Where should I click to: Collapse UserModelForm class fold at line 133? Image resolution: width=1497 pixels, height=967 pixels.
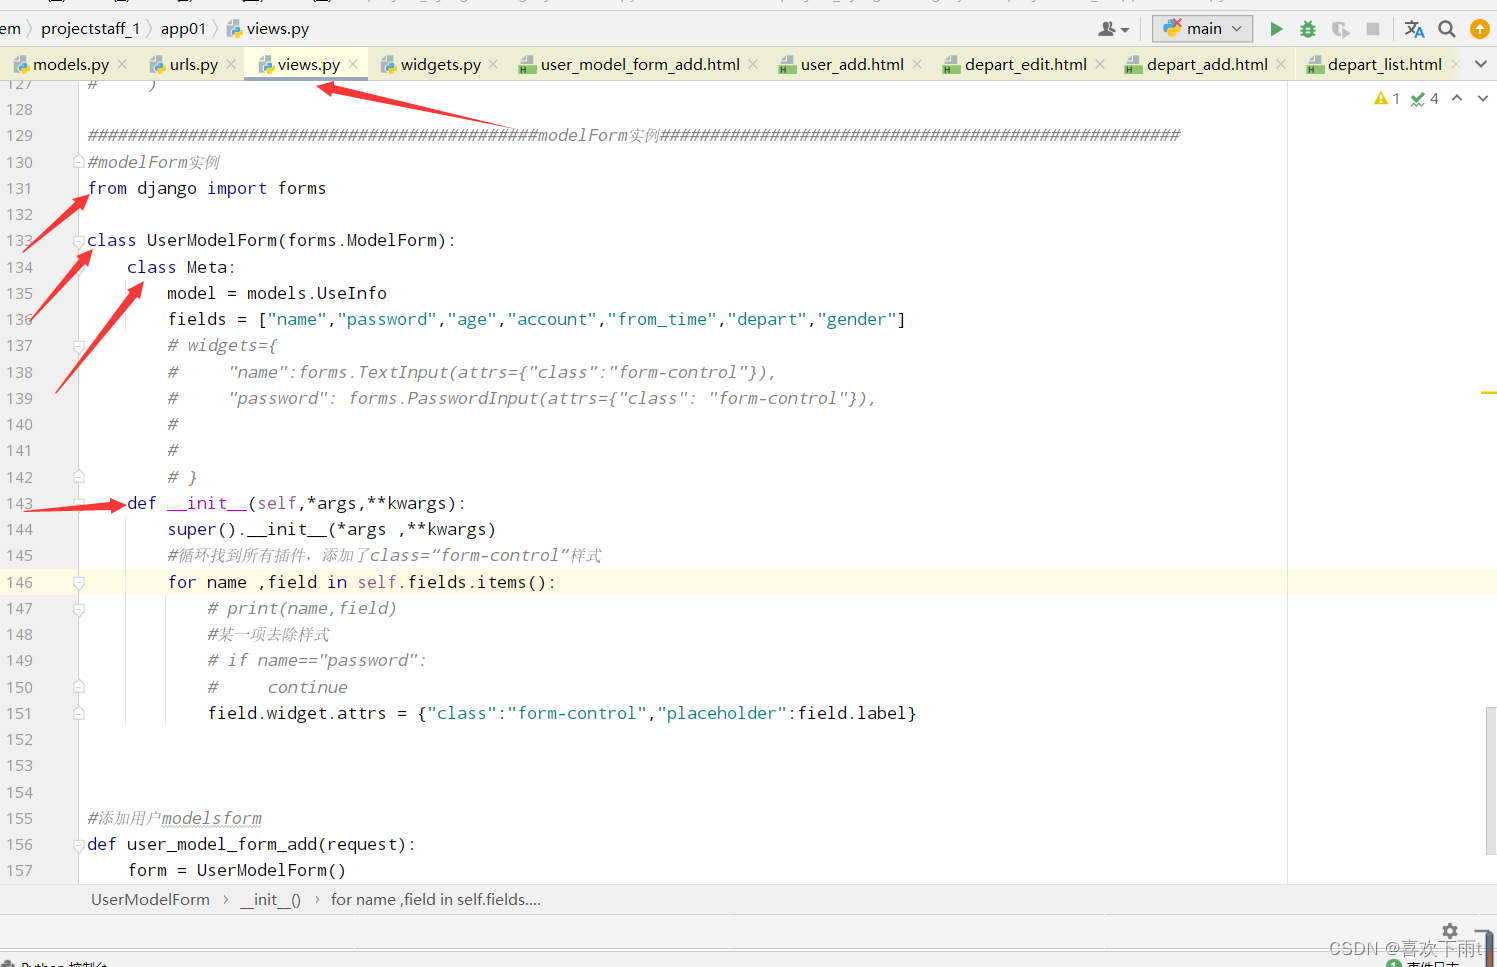(x=79, y=241)
